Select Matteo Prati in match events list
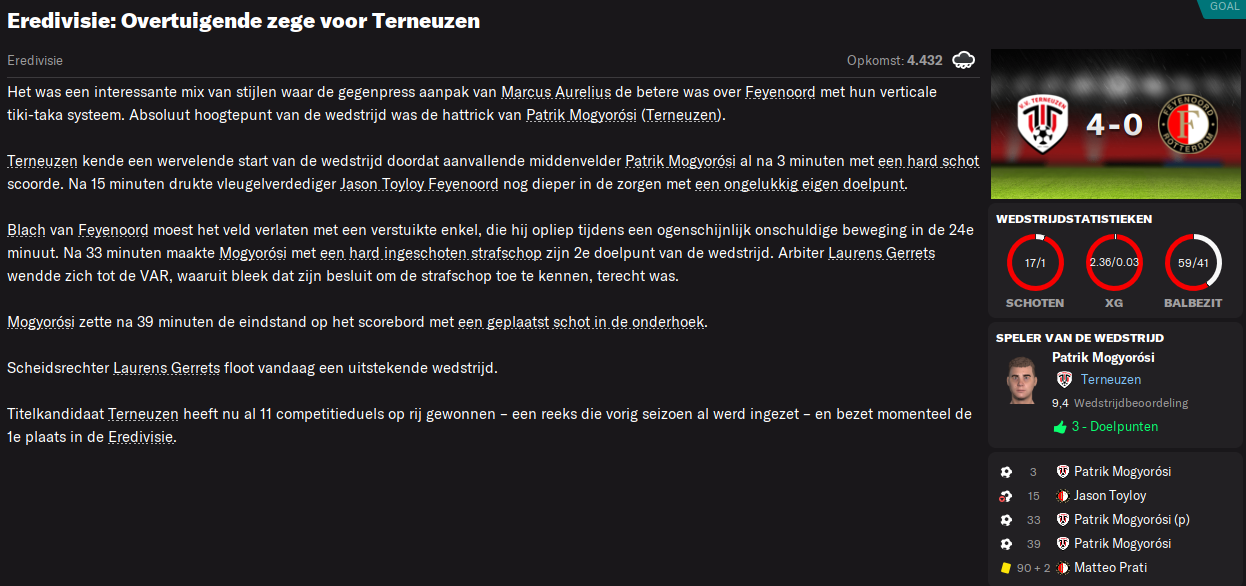Screen dimensions: 1246x586 pos(1111,568)
